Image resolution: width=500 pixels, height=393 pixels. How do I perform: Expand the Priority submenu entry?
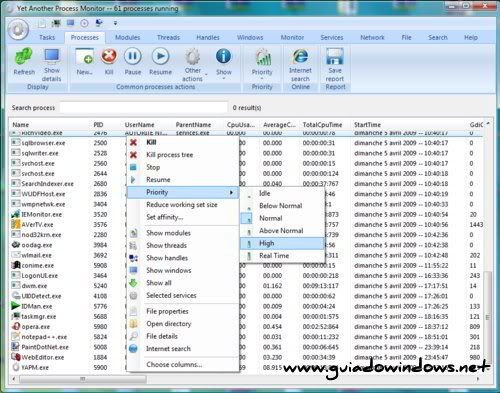point(183,192)
